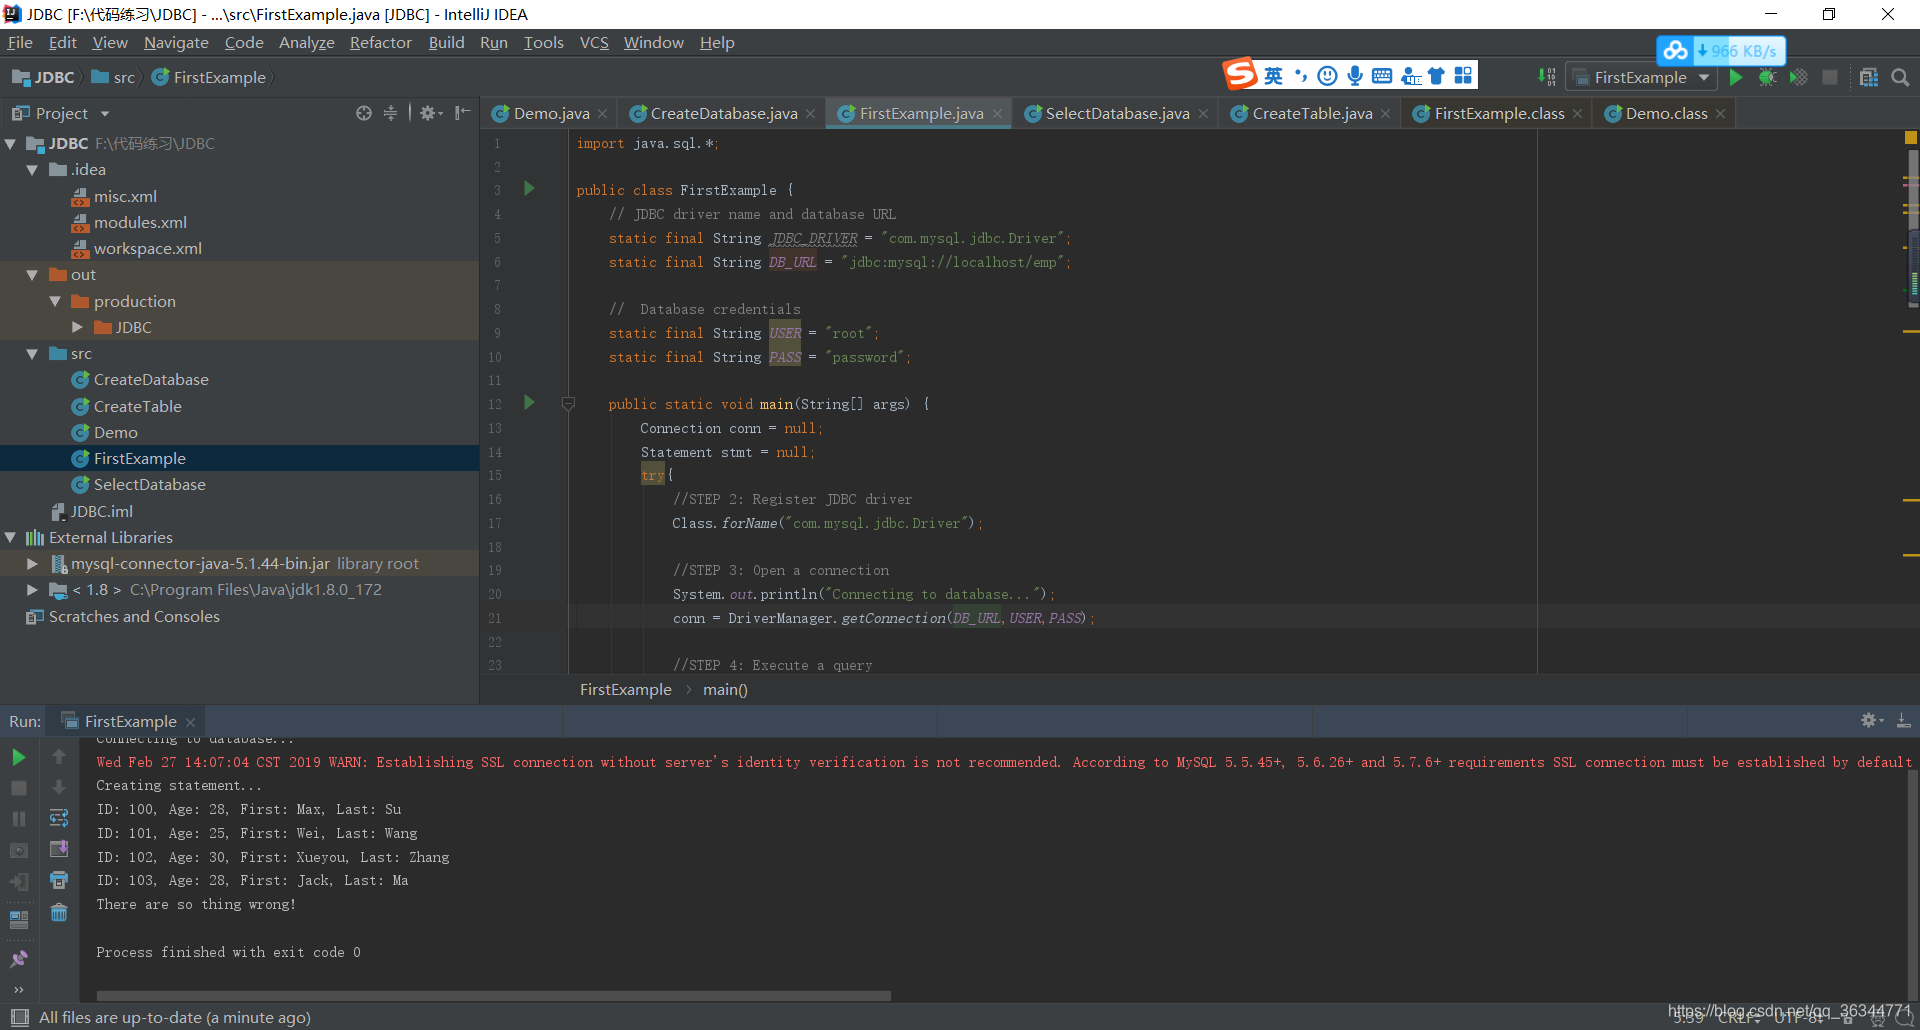Image resolution: width=1920 pixels, height=1030 pixels.
Task: Open Project panel settings gear dropdown
Action: tap(431, 113)
